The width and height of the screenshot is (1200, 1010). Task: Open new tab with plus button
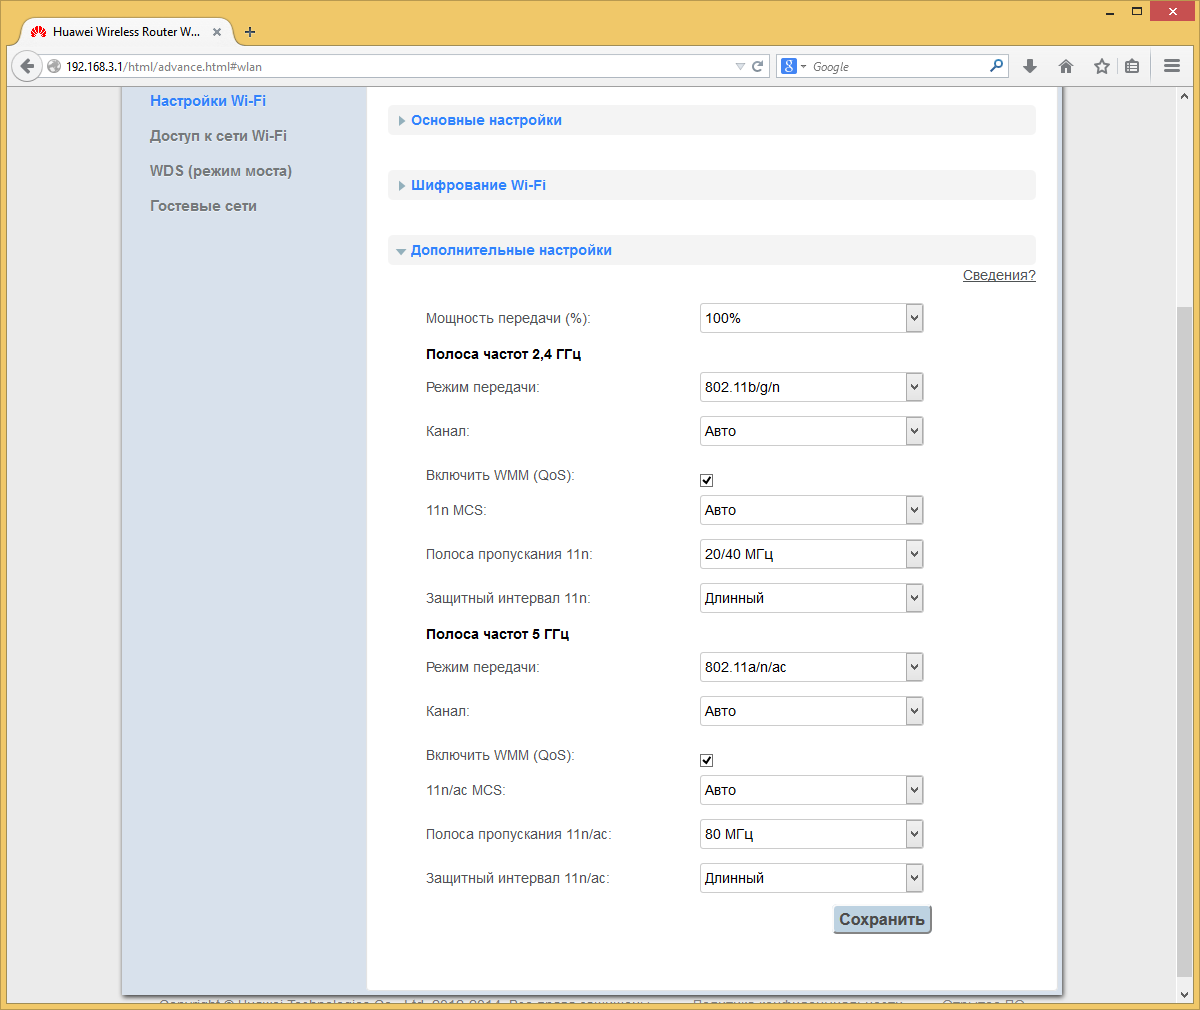[x=250, y=32]
